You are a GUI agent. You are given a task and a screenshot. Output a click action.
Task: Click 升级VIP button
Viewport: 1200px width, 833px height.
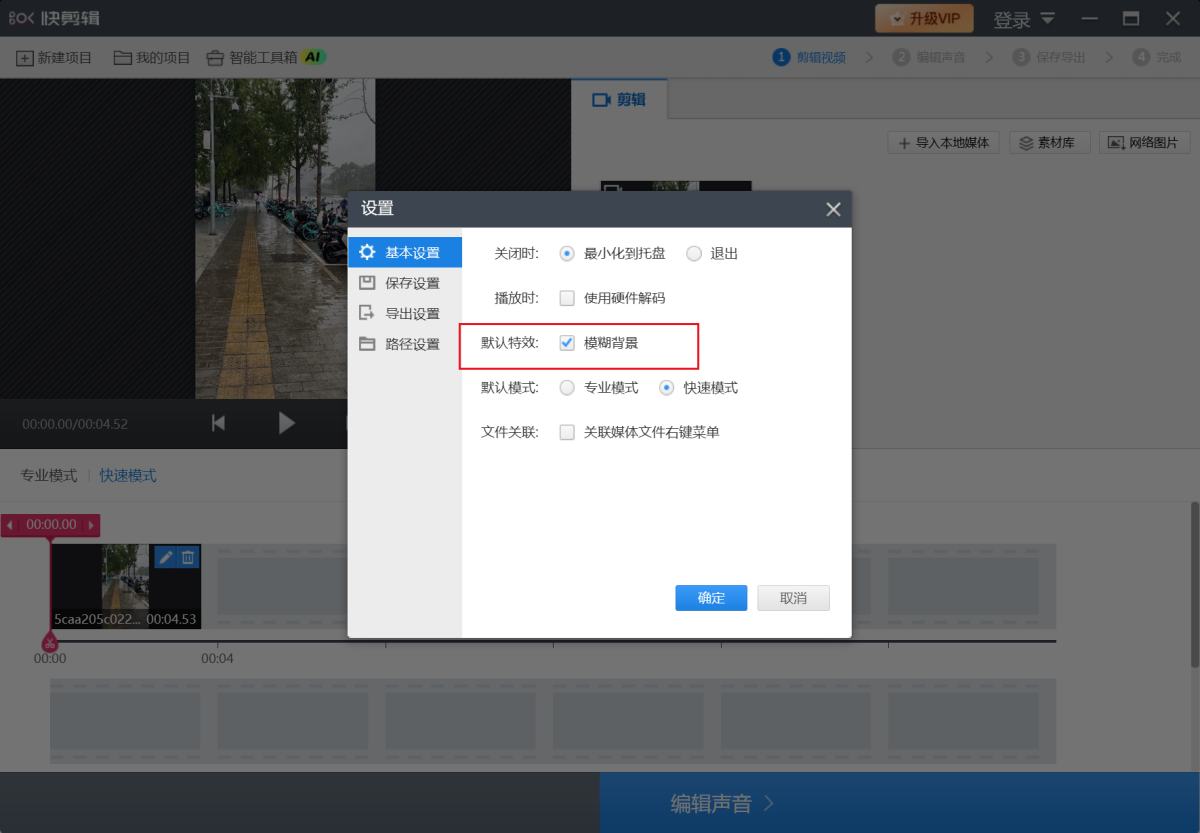coord(924,18)
